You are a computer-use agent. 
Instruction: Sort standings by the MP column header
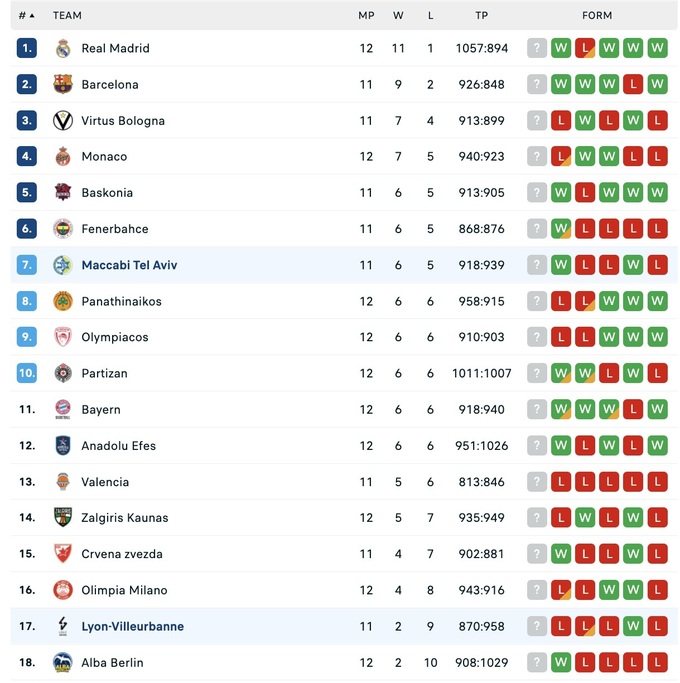pos(366,15)
